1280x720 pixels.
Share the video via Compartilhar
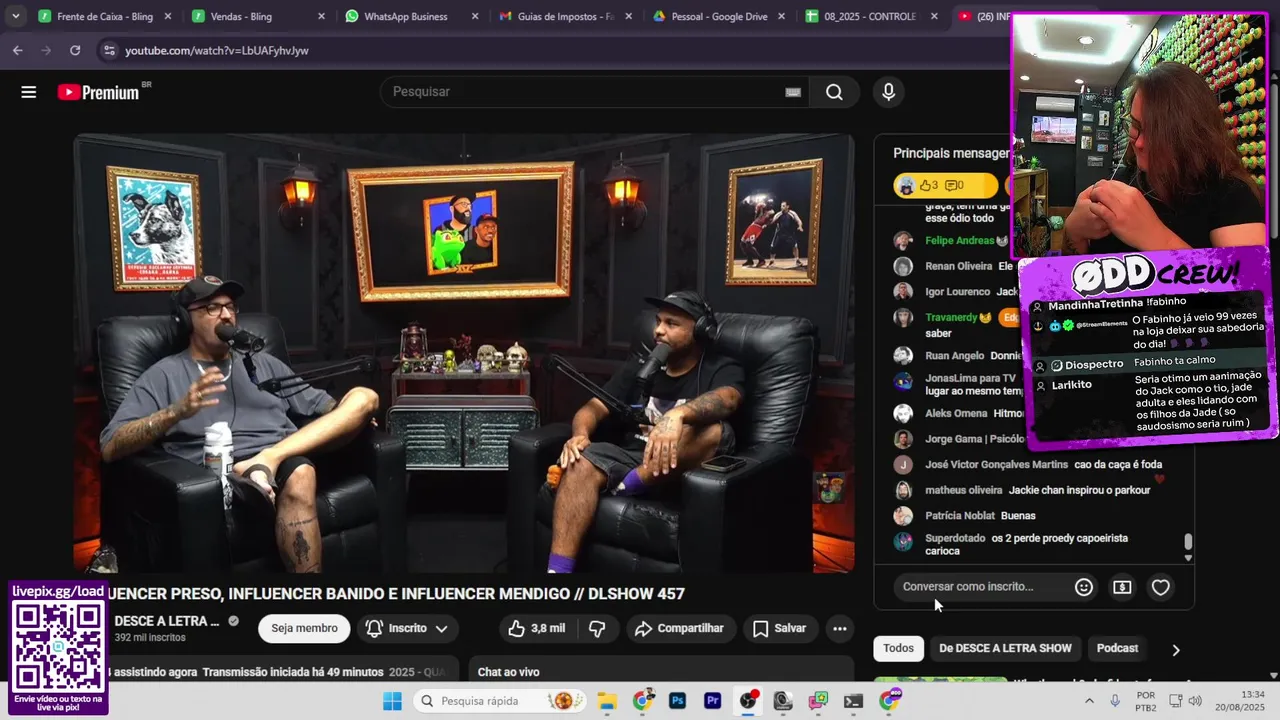[679, 628]
